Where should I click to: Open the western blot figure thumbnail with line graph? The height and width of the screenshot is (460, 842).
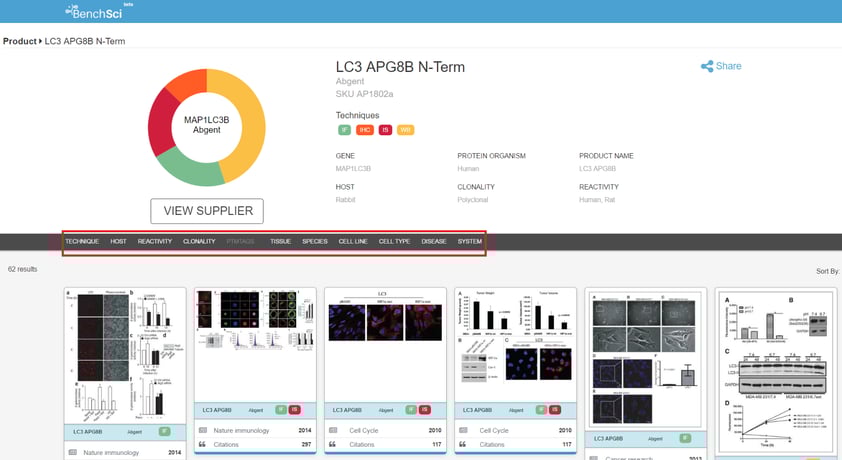[x=776, y=372]
